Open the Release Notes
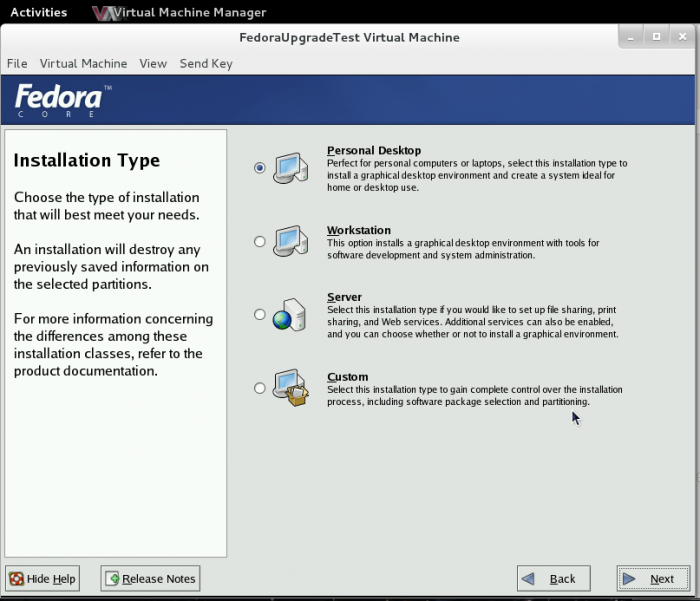Image resolution: width=700 pixels, height=601 pixels. 150,579
